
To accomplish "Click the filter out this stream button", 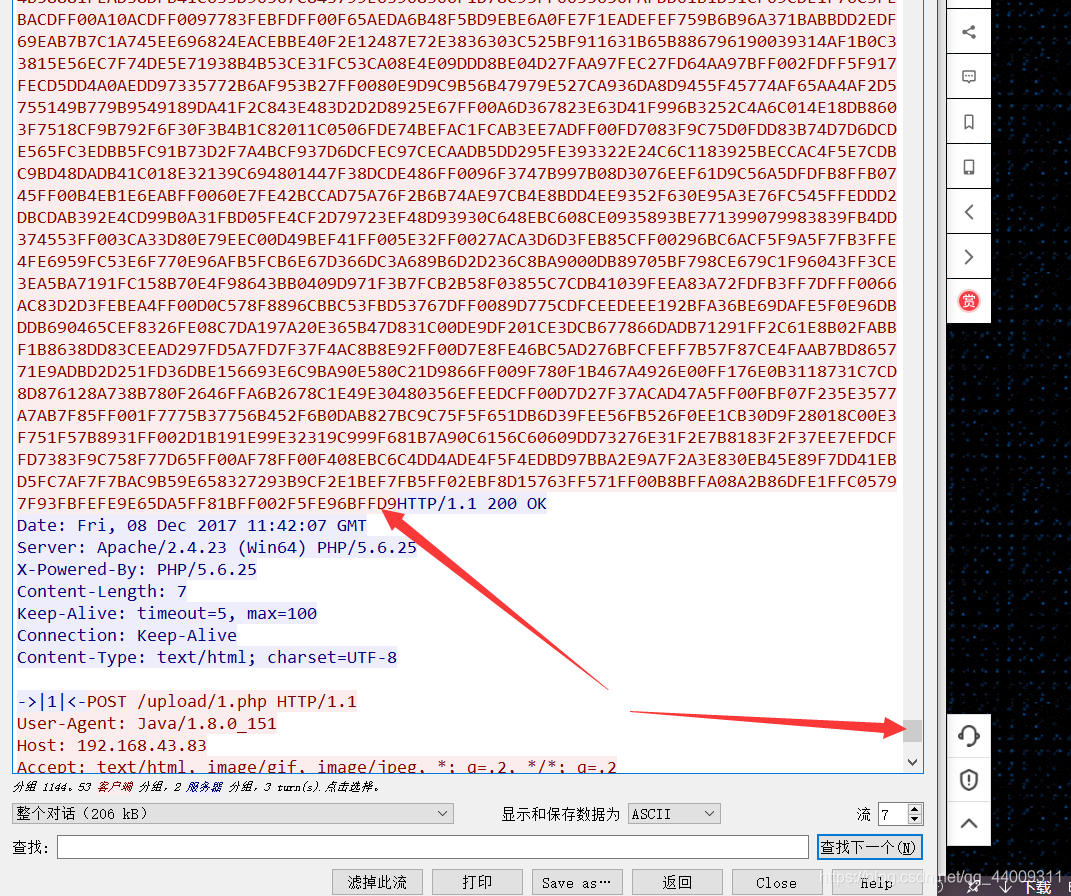I will click(x=377, y=882).
